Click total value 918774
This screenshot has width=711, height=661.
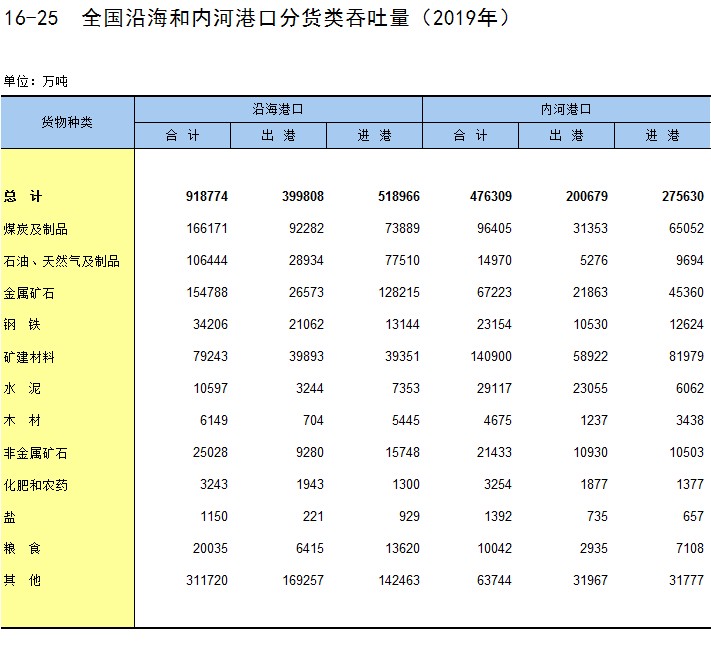[x=207, y=196]
